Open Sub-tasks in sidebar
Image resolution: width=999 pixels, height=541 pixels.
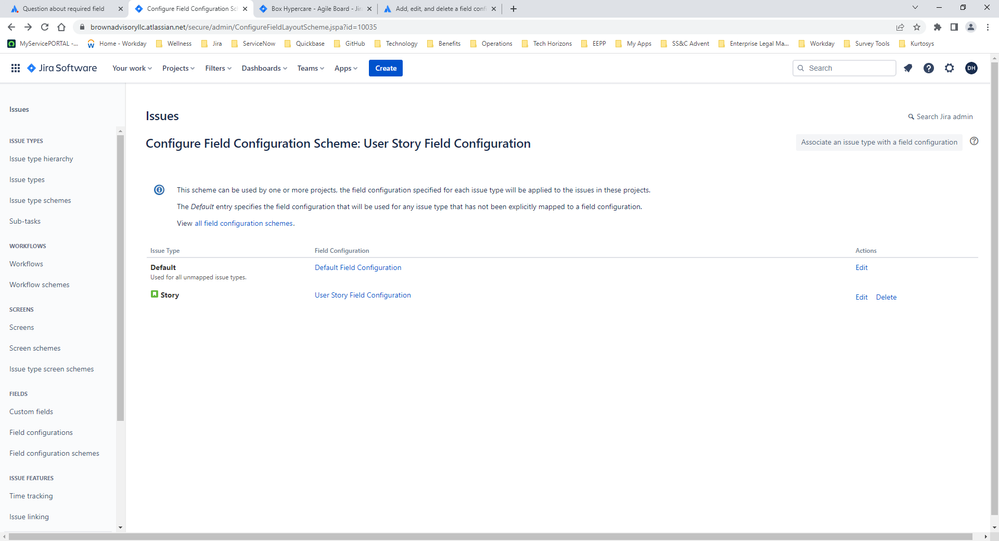coord(25,221)
